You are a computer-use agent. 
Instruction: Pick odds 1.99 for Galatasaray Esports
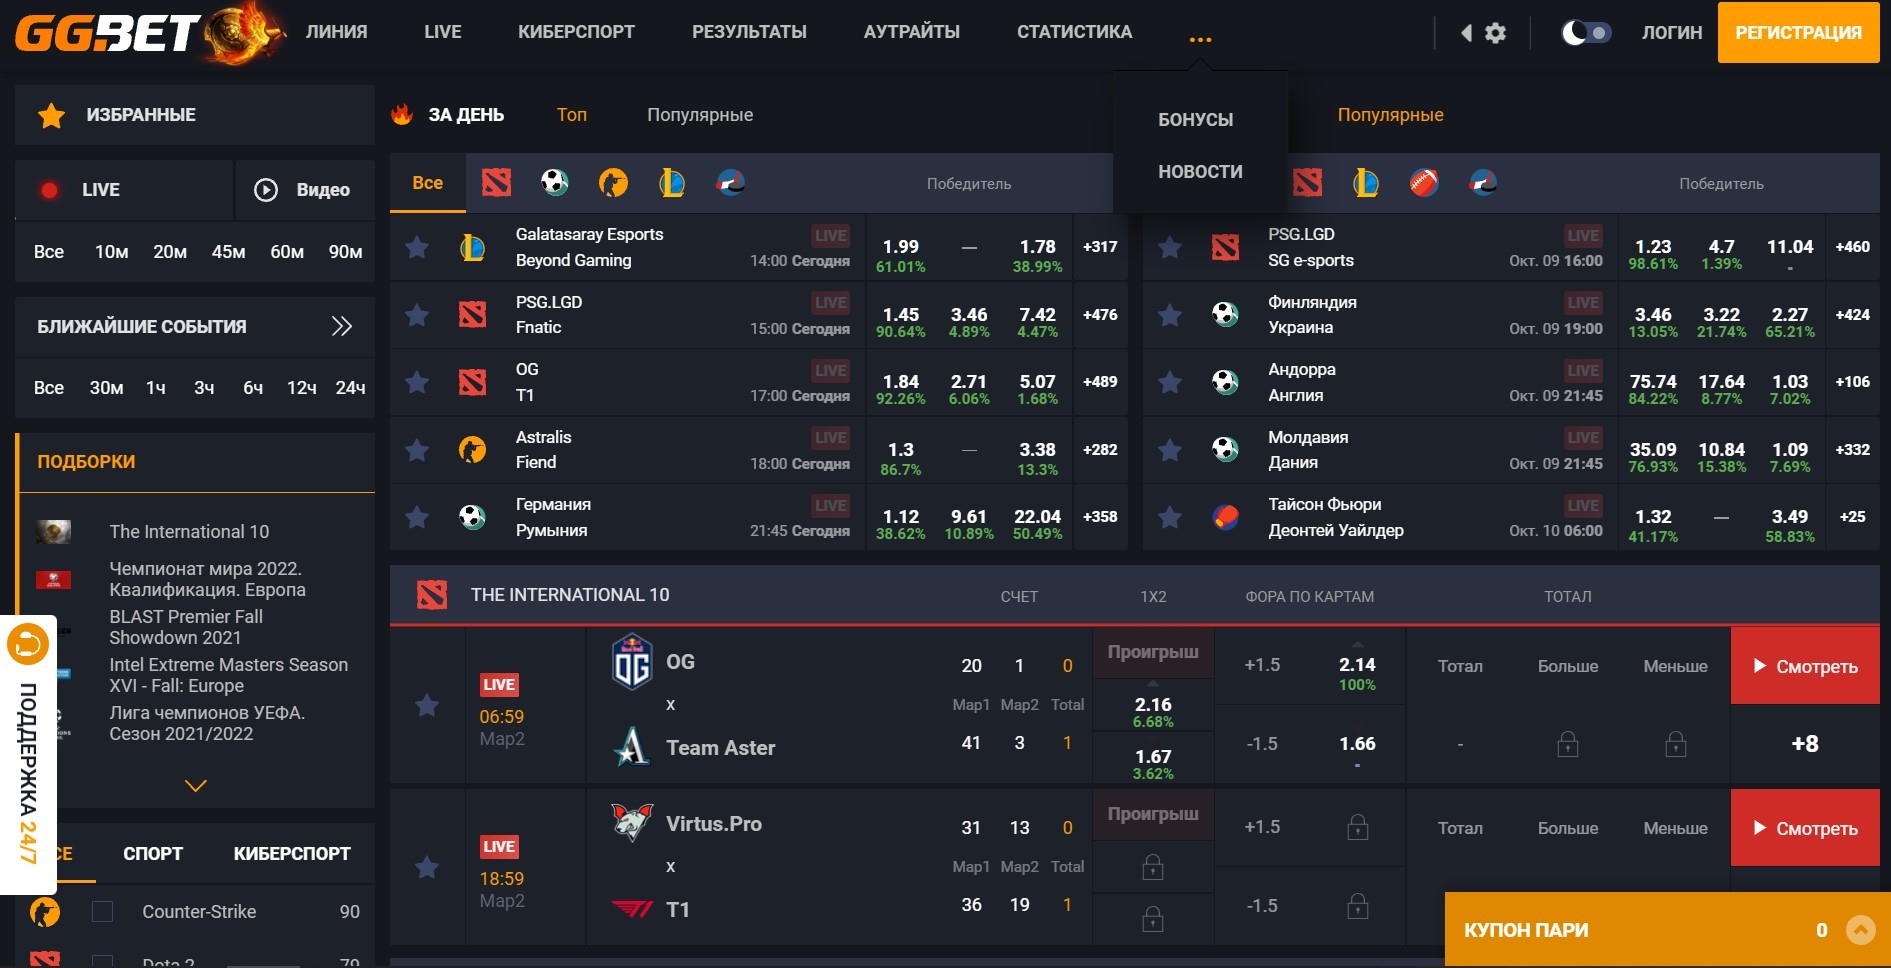click(900, 247)
